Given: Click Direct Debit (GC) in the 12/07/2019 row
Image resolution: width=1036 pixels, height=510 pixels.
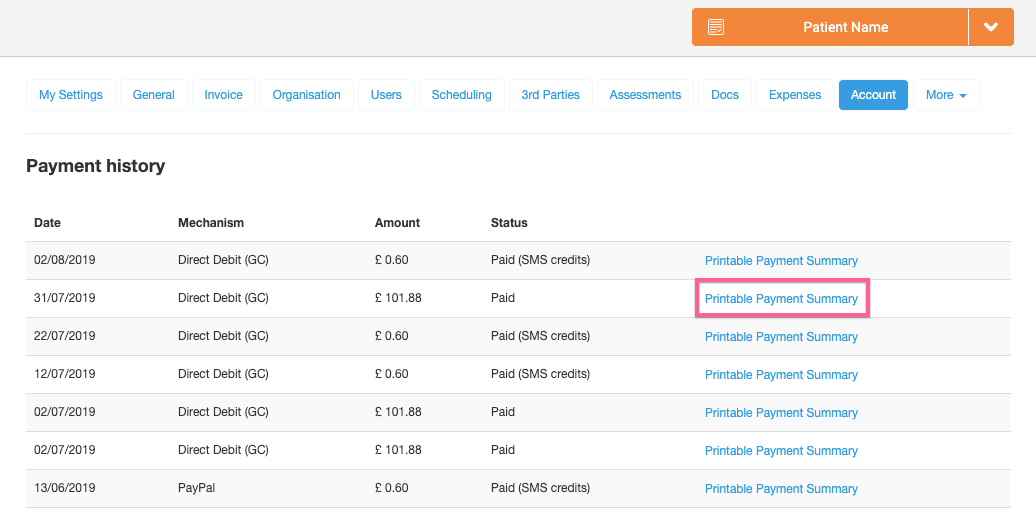Looking at the screenshot, I should (223, 374).
